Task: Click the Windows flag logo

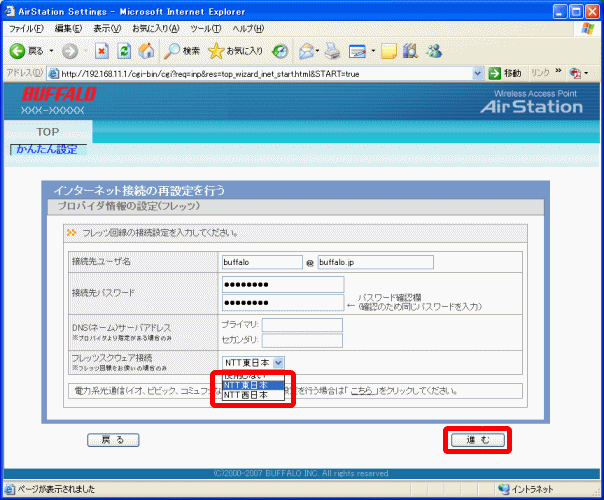Action: (x=588, y=29)
